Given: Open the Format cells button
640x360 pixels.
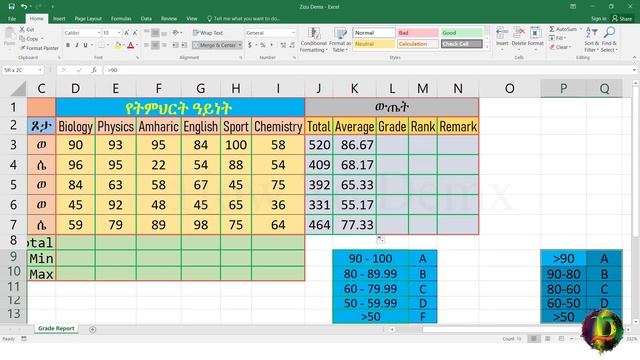Looking at the screenshot, I should pos(536,38).
